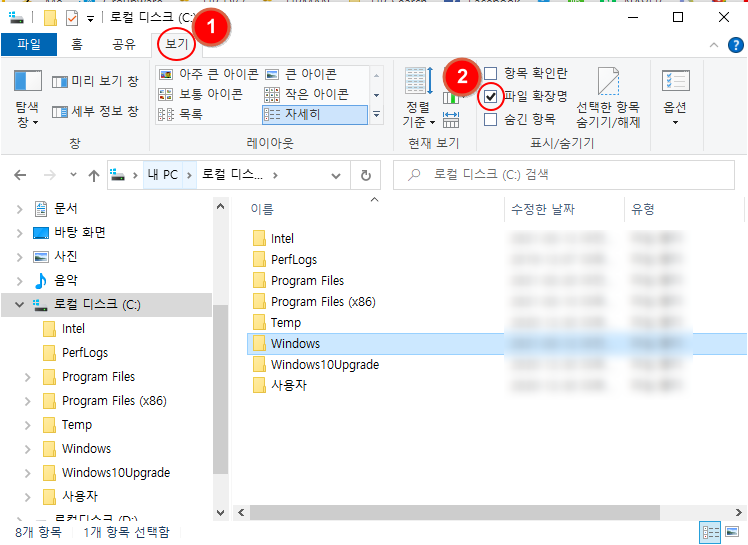The image size is (748, 545).
Task: Open the 탐색 창 navigation pane button
Action: coord(27,99)
